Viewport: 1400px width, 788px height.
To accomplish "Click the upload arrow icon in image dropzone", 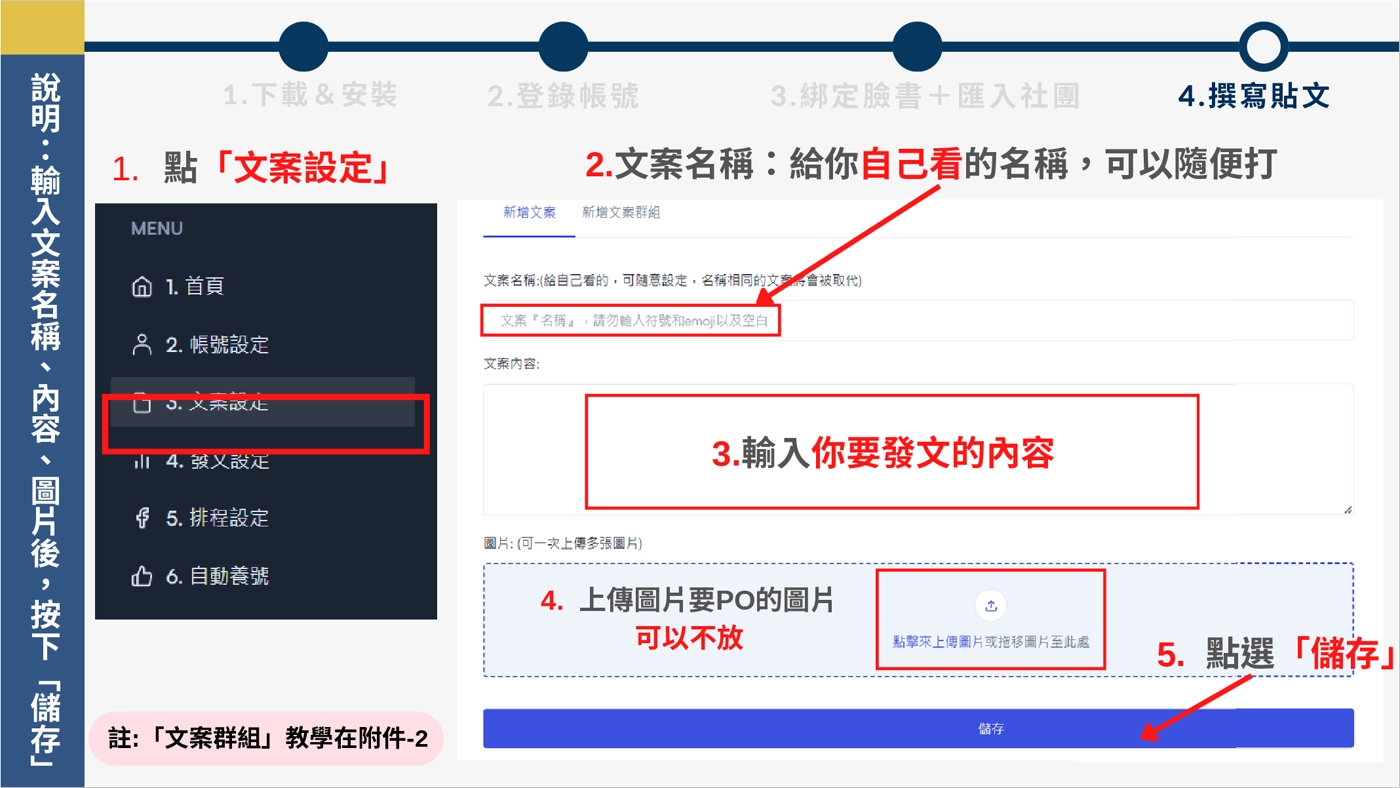I will (991, 605).
